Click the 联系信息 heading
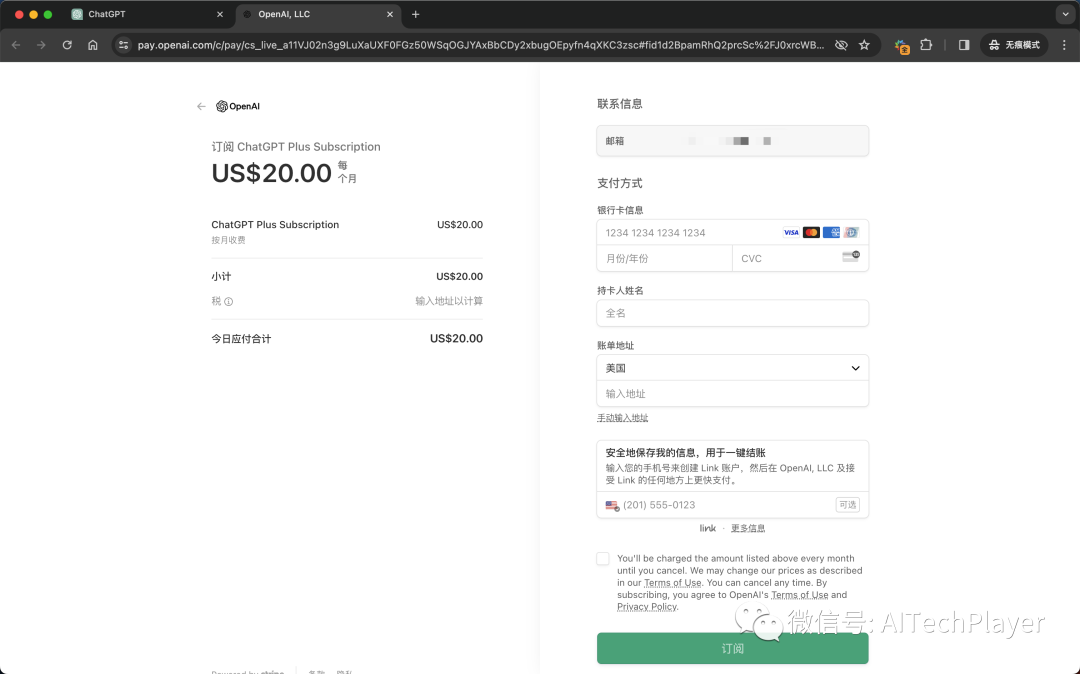Viewport: 1080px width, 674px height. [620, 104]
